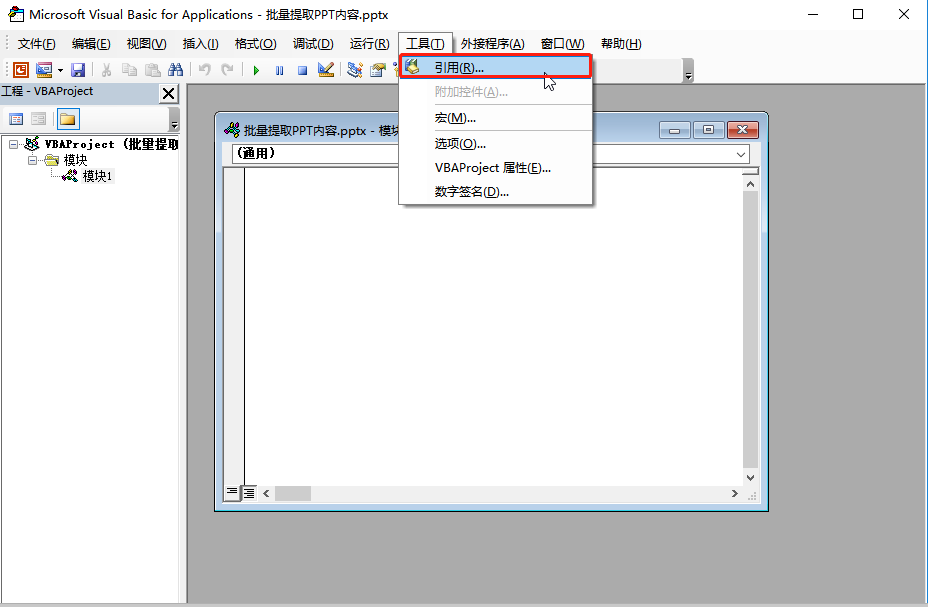Open the 编辑(E) menu
Screen dimensions: 928x607
pyautogui.click(x=91, y=44)
